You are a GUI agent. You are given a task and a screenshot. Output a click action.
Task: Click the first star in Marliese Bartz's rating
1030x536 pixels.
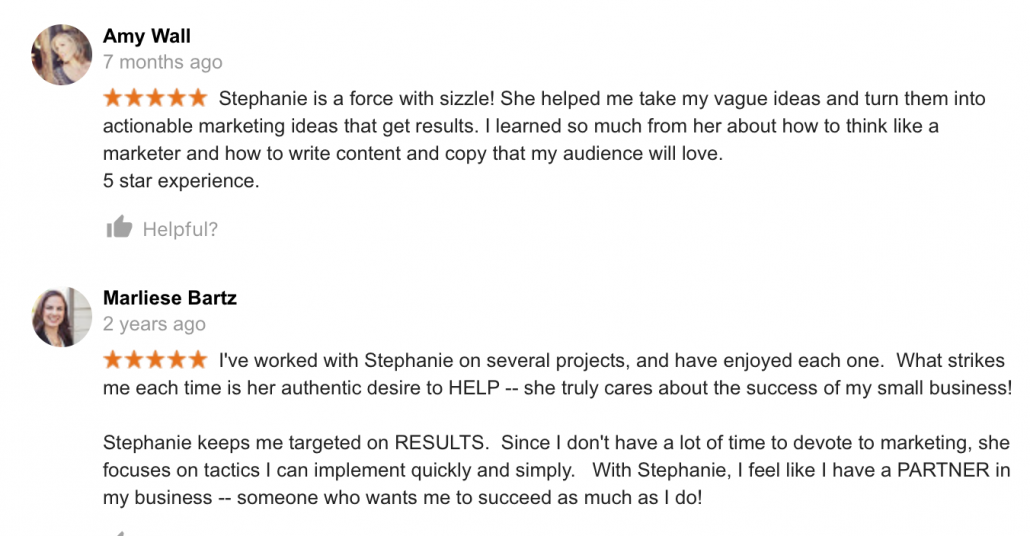tap(113, 360)
